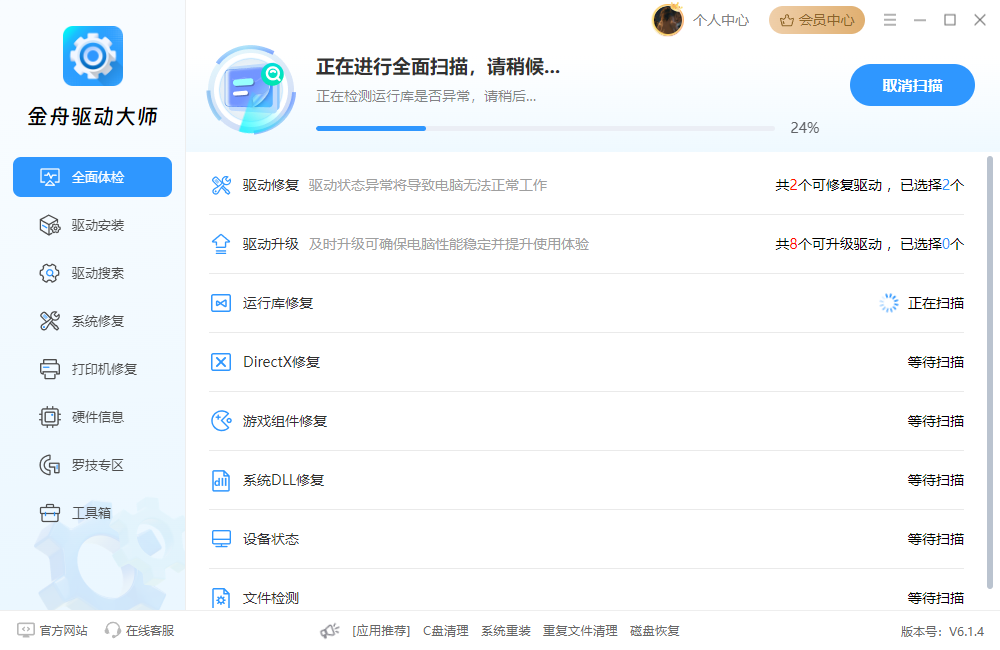
Task: Click the DirectX修复 wrench icon
Action: 220,362
